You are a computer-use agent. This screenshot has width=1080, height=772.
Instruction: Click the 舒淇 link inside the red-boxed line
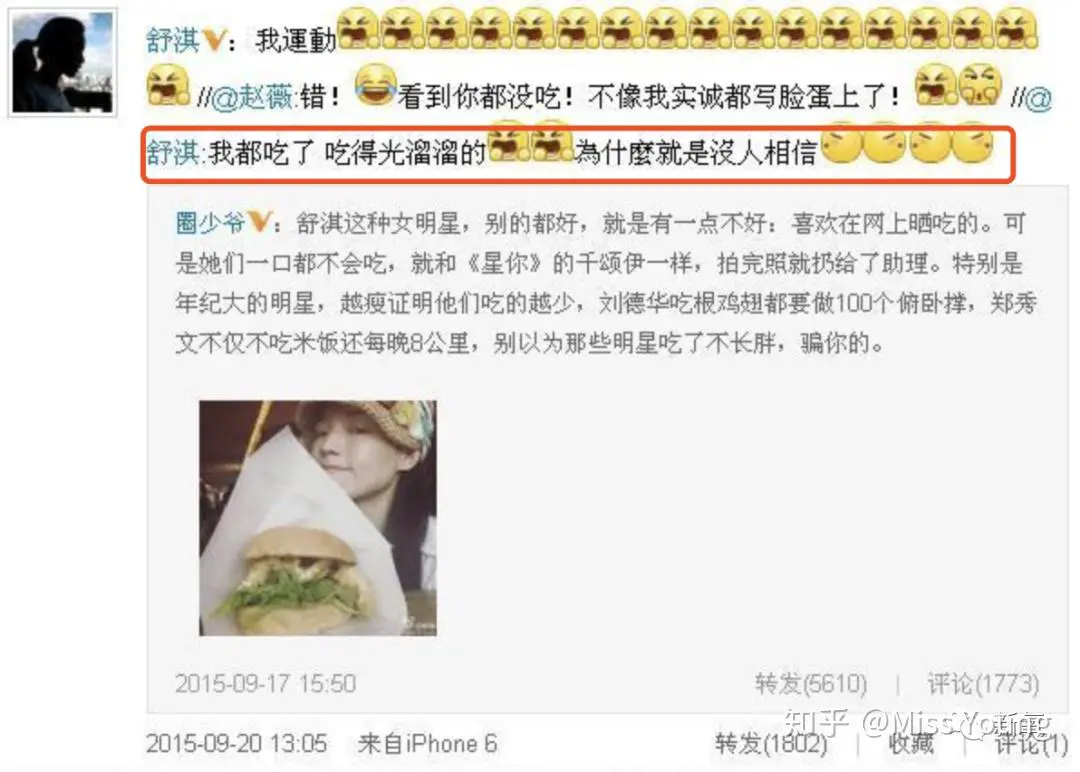[175, 152]
